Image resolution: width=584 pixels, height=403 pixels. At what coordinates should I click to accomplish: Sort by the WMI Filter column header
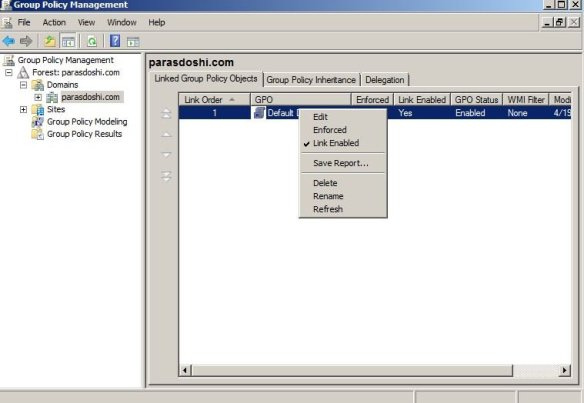(526, 100)
